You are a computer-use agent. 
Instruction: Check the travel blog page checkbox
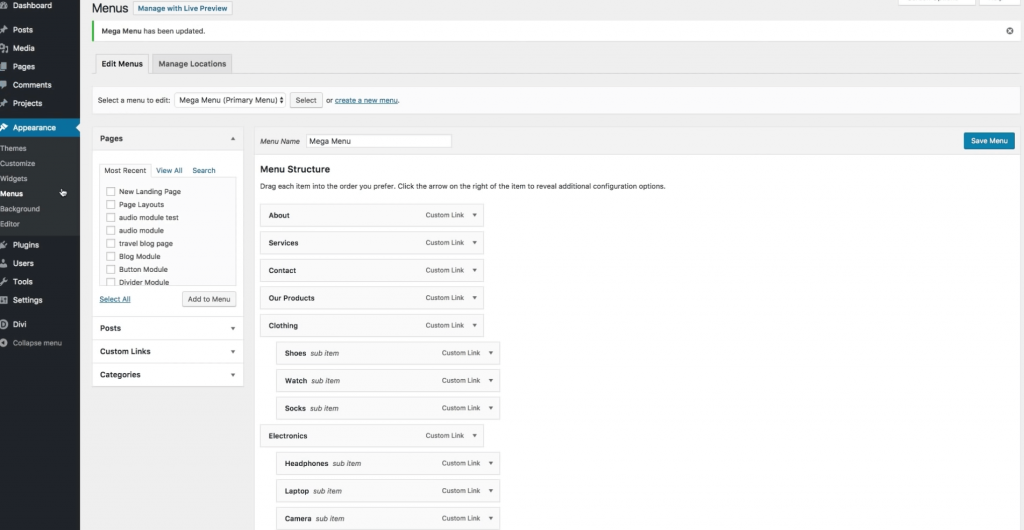coord(110,243)
